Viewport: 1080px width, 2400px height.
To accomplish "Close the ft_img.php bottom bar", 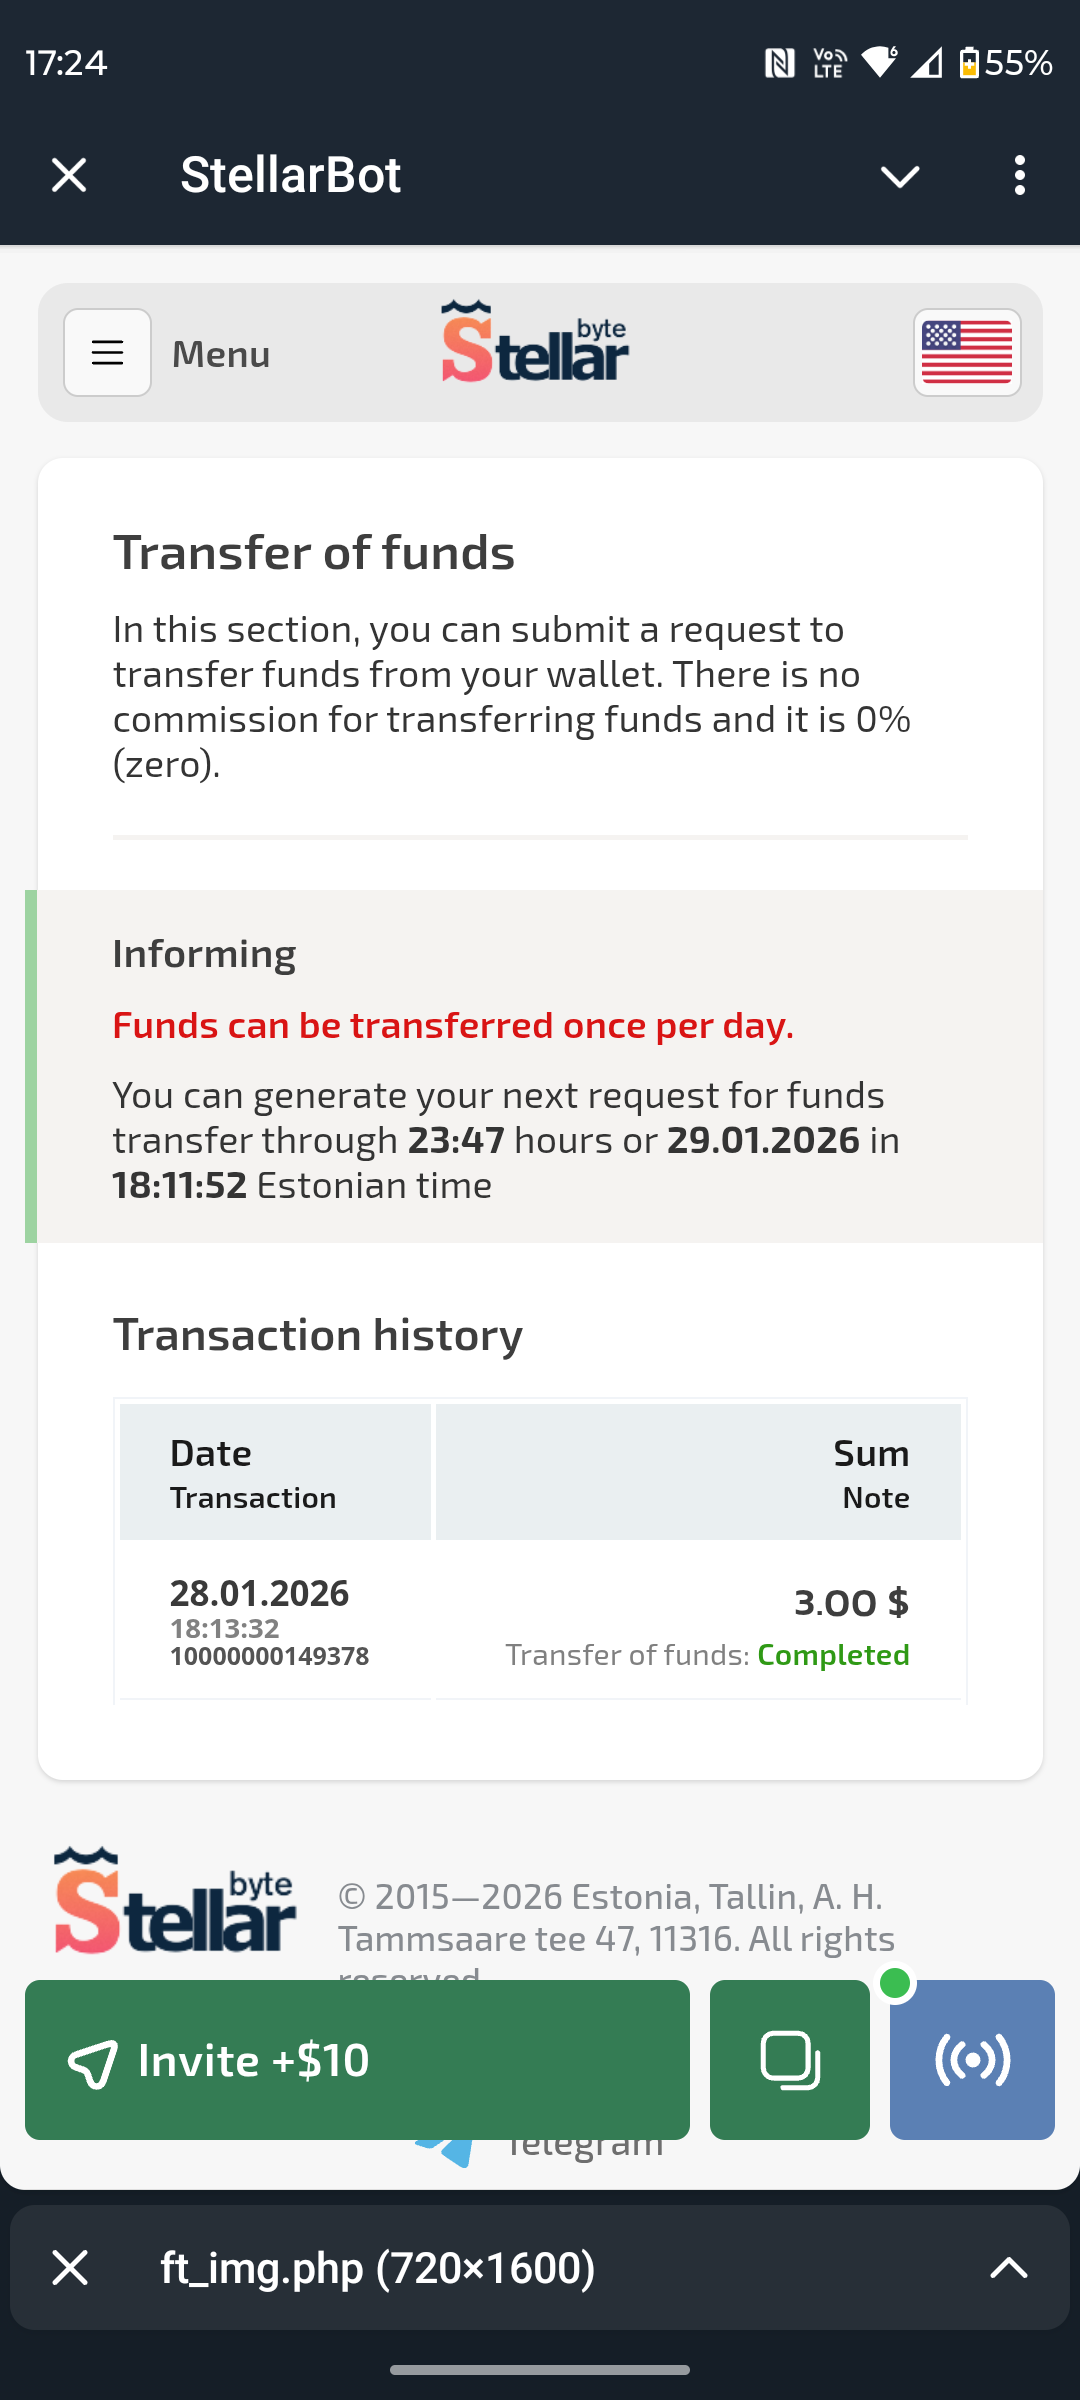I will coord(70,2268).
